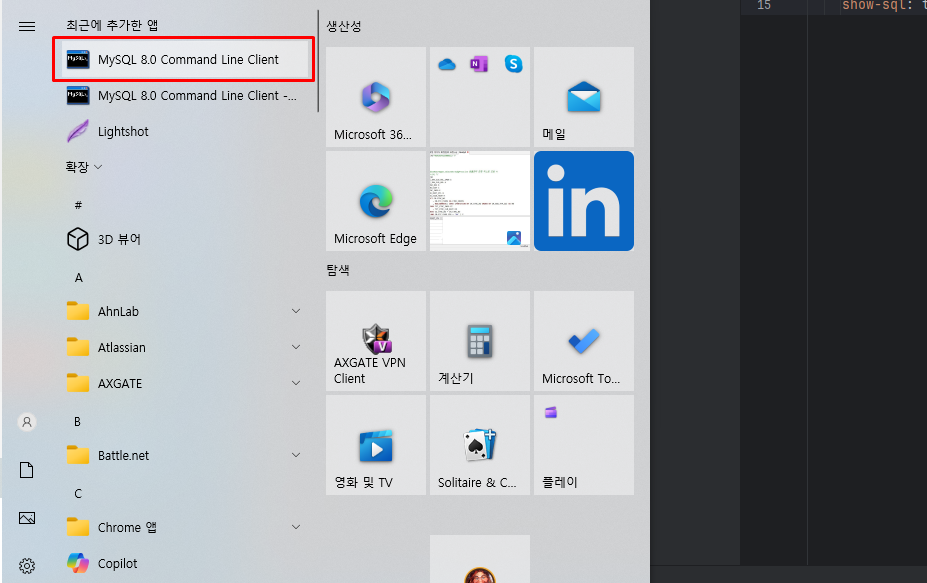This screenshot has width=927, height=583.
Task: Open the user account icon
Action: click(27, 422)
